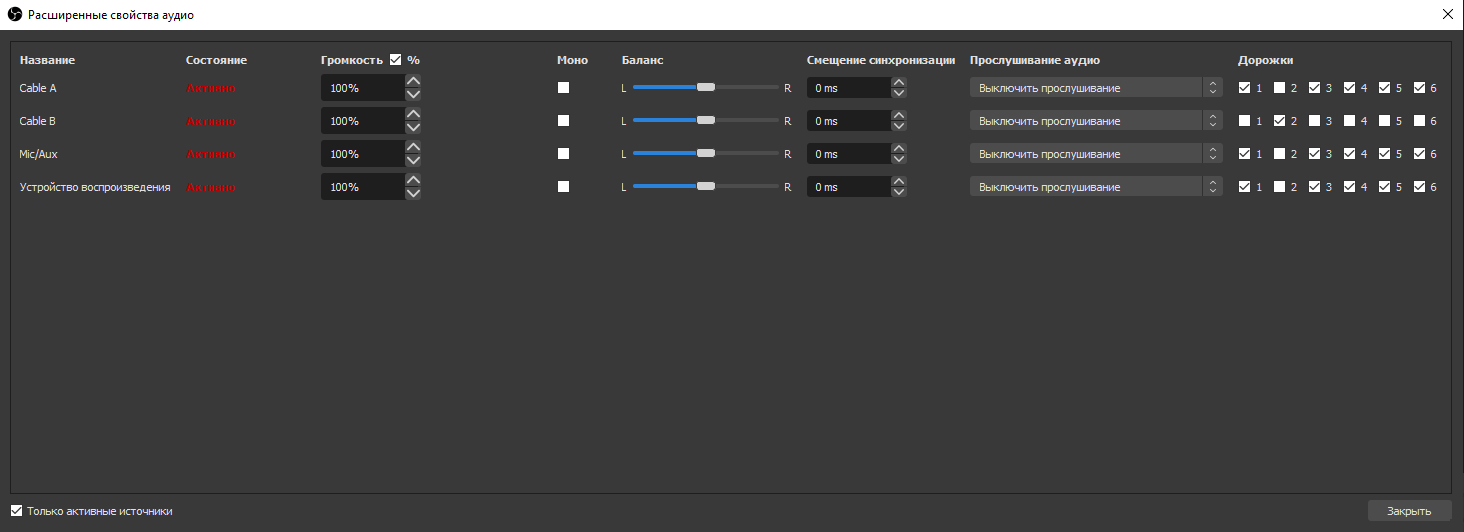Click the OBS logo in title bar
Screen dimensions: 1464x532
point(14,15)
